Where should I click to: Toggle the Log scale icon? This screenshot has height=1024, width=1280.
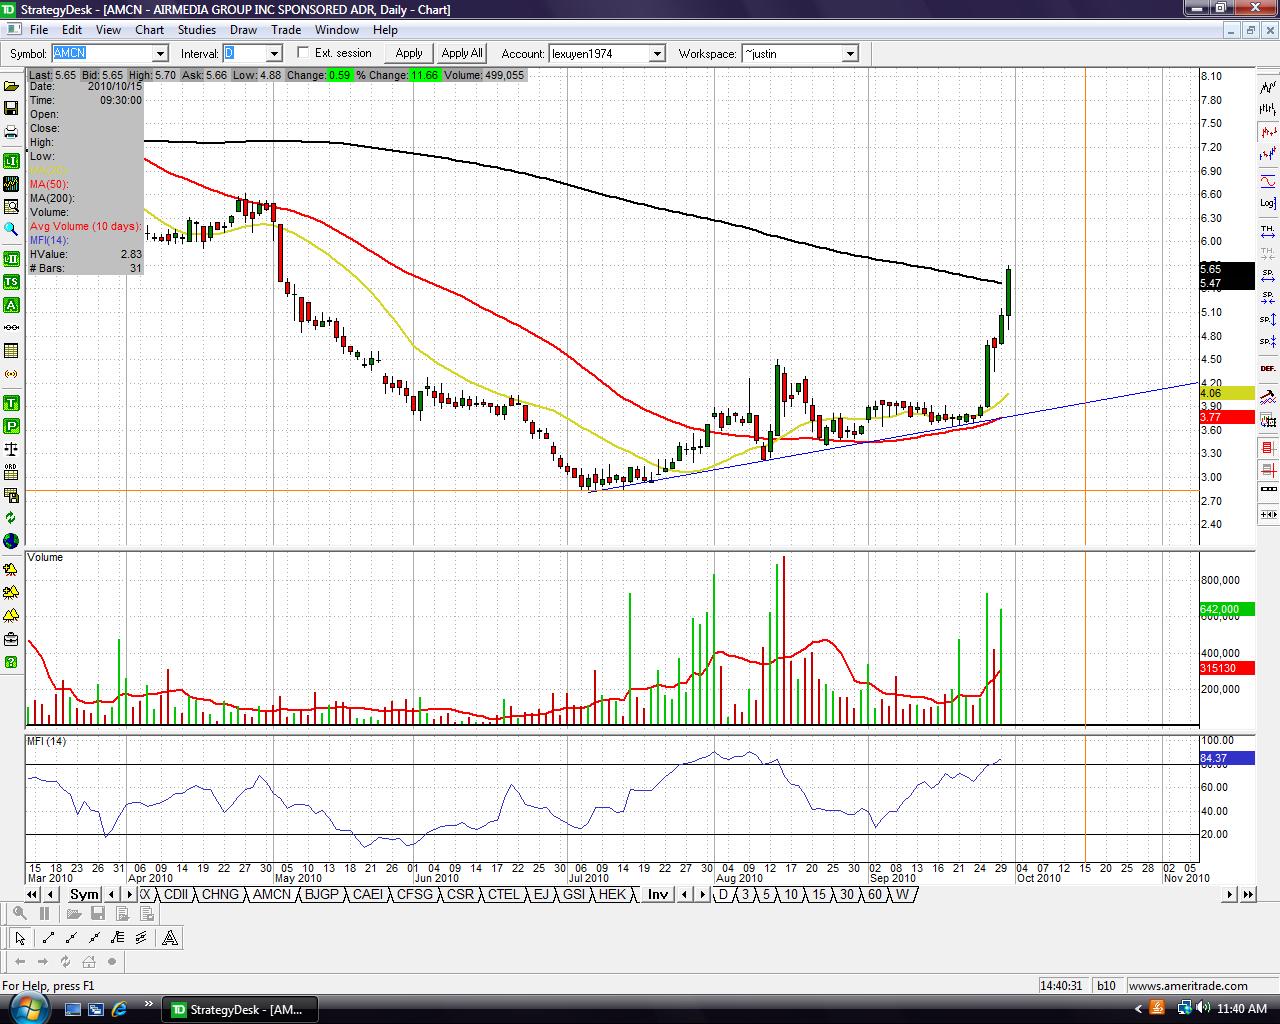1268,203
